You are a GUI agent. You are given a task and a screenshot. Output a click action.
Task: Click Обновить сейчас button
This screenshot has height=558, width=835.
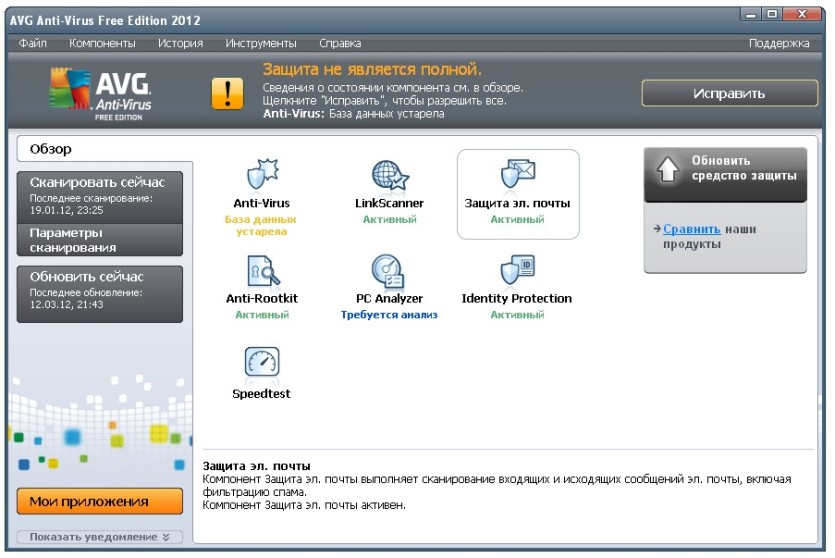point(100,294)
